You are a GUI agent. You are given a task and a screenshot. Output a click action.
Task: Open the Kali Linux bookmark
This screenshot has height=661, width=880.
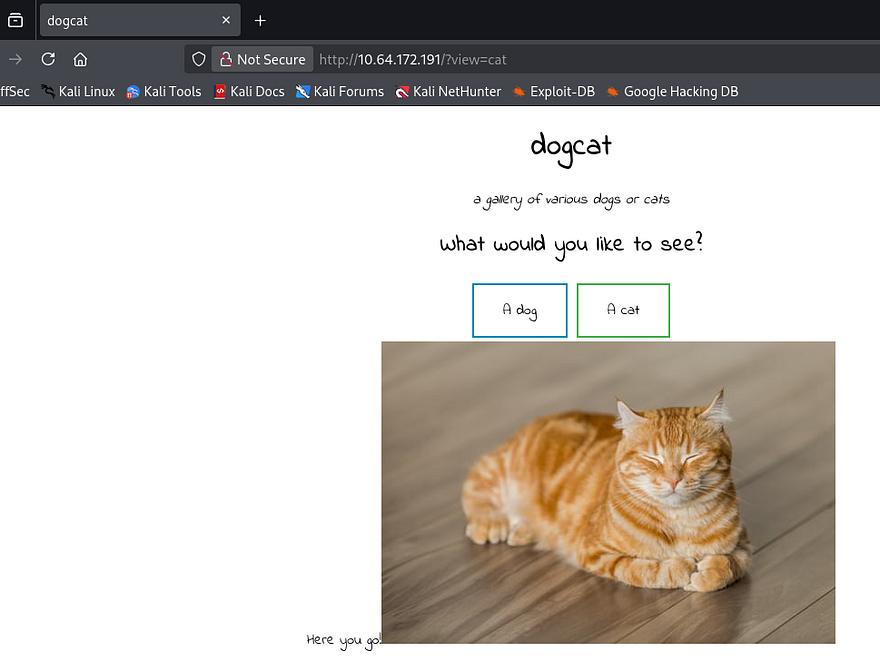click(x=78, y=91)
